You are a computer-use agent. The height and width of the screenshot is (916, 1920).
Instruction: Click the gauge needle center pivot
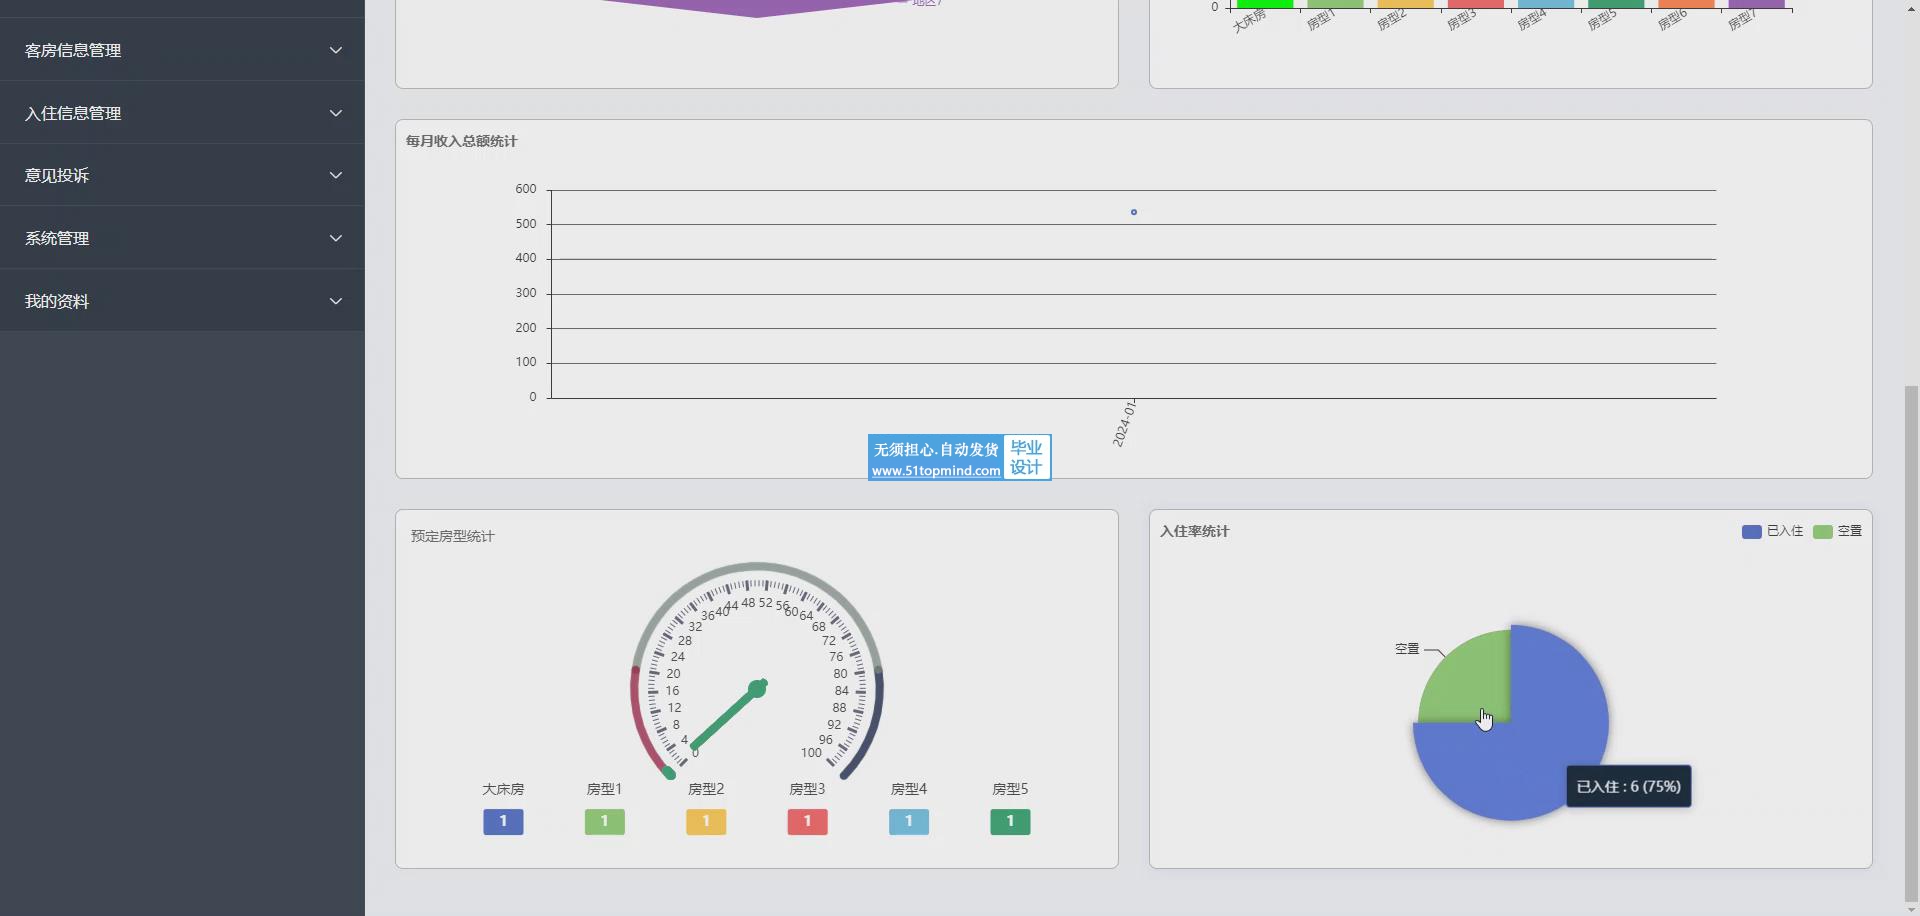tap(757, 688)
